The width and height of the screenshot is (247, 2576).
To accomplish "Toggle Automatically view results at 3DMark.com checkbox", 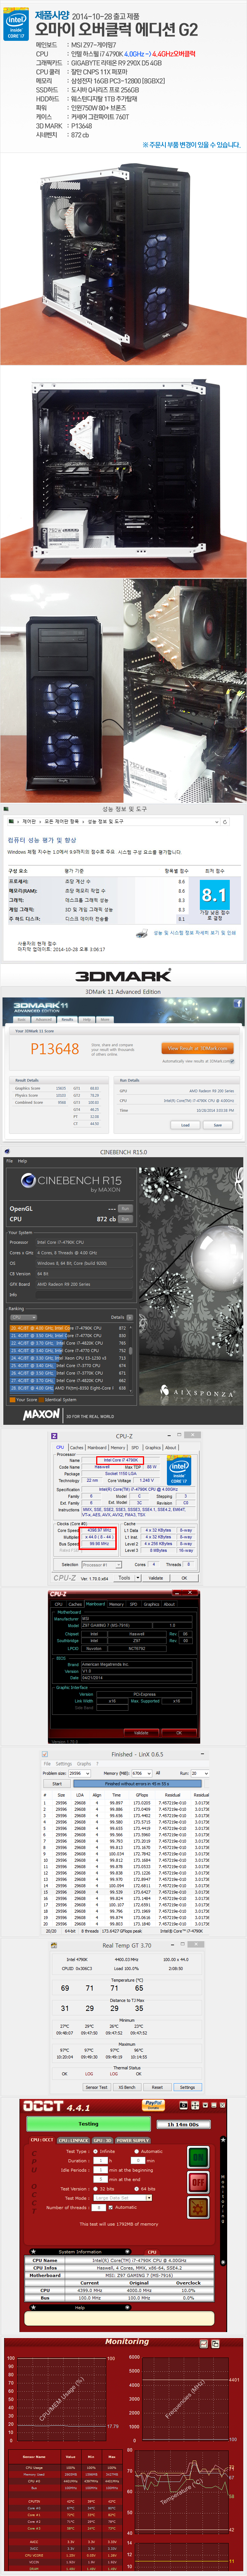I will (232, 1061).
